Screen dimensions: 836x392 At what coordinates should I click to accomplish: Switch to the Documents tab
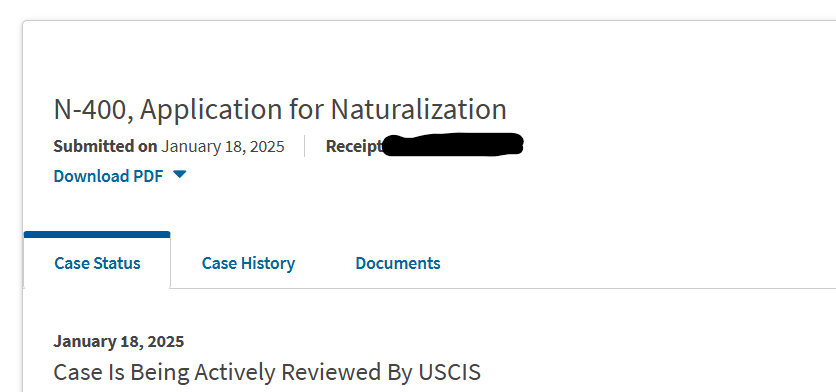[398, 263]
